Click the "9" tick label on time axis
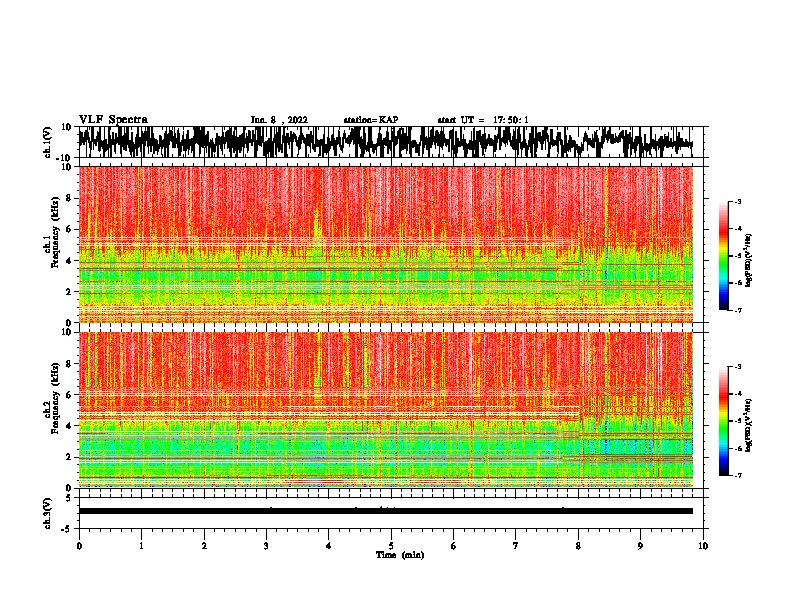Image resolution: width=792 pixels, height=612 pixels. click(x=640, y=546)
